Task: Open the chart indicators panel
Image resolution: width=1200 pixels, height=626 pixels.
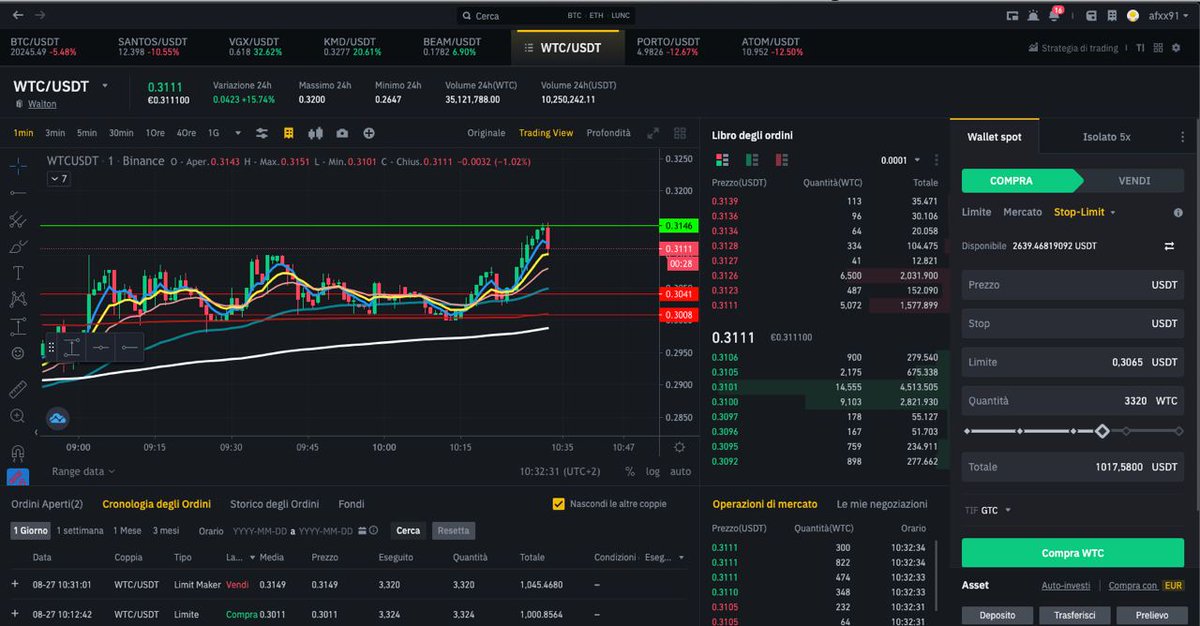Action: tap(262, 132)
